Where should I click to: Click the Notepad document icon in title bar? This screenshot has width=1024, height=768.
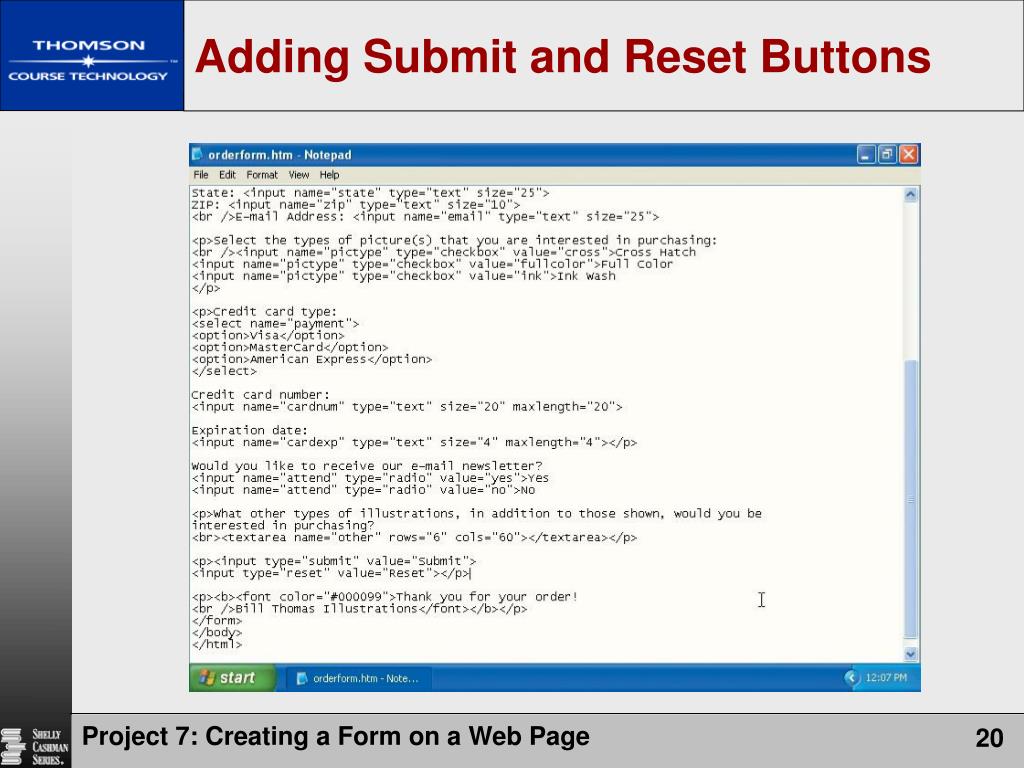pos(197,155)
